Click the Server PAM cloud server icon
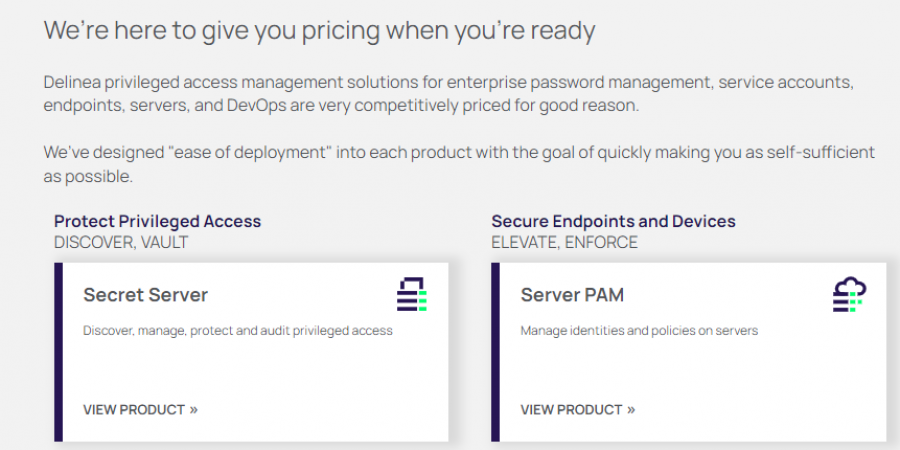This screenshot has width=900, height=450. (849, 295)
